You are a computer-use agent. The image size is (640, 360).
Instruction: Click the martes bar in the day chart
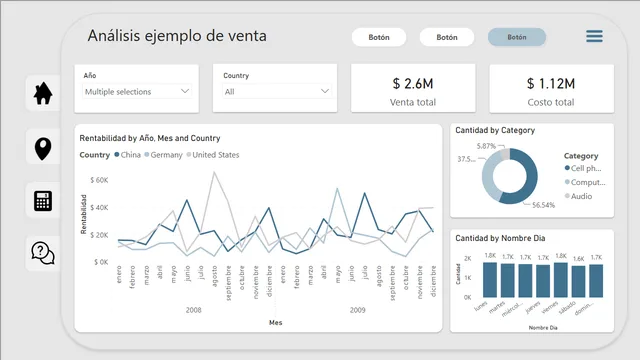click(x=507, y=280)
